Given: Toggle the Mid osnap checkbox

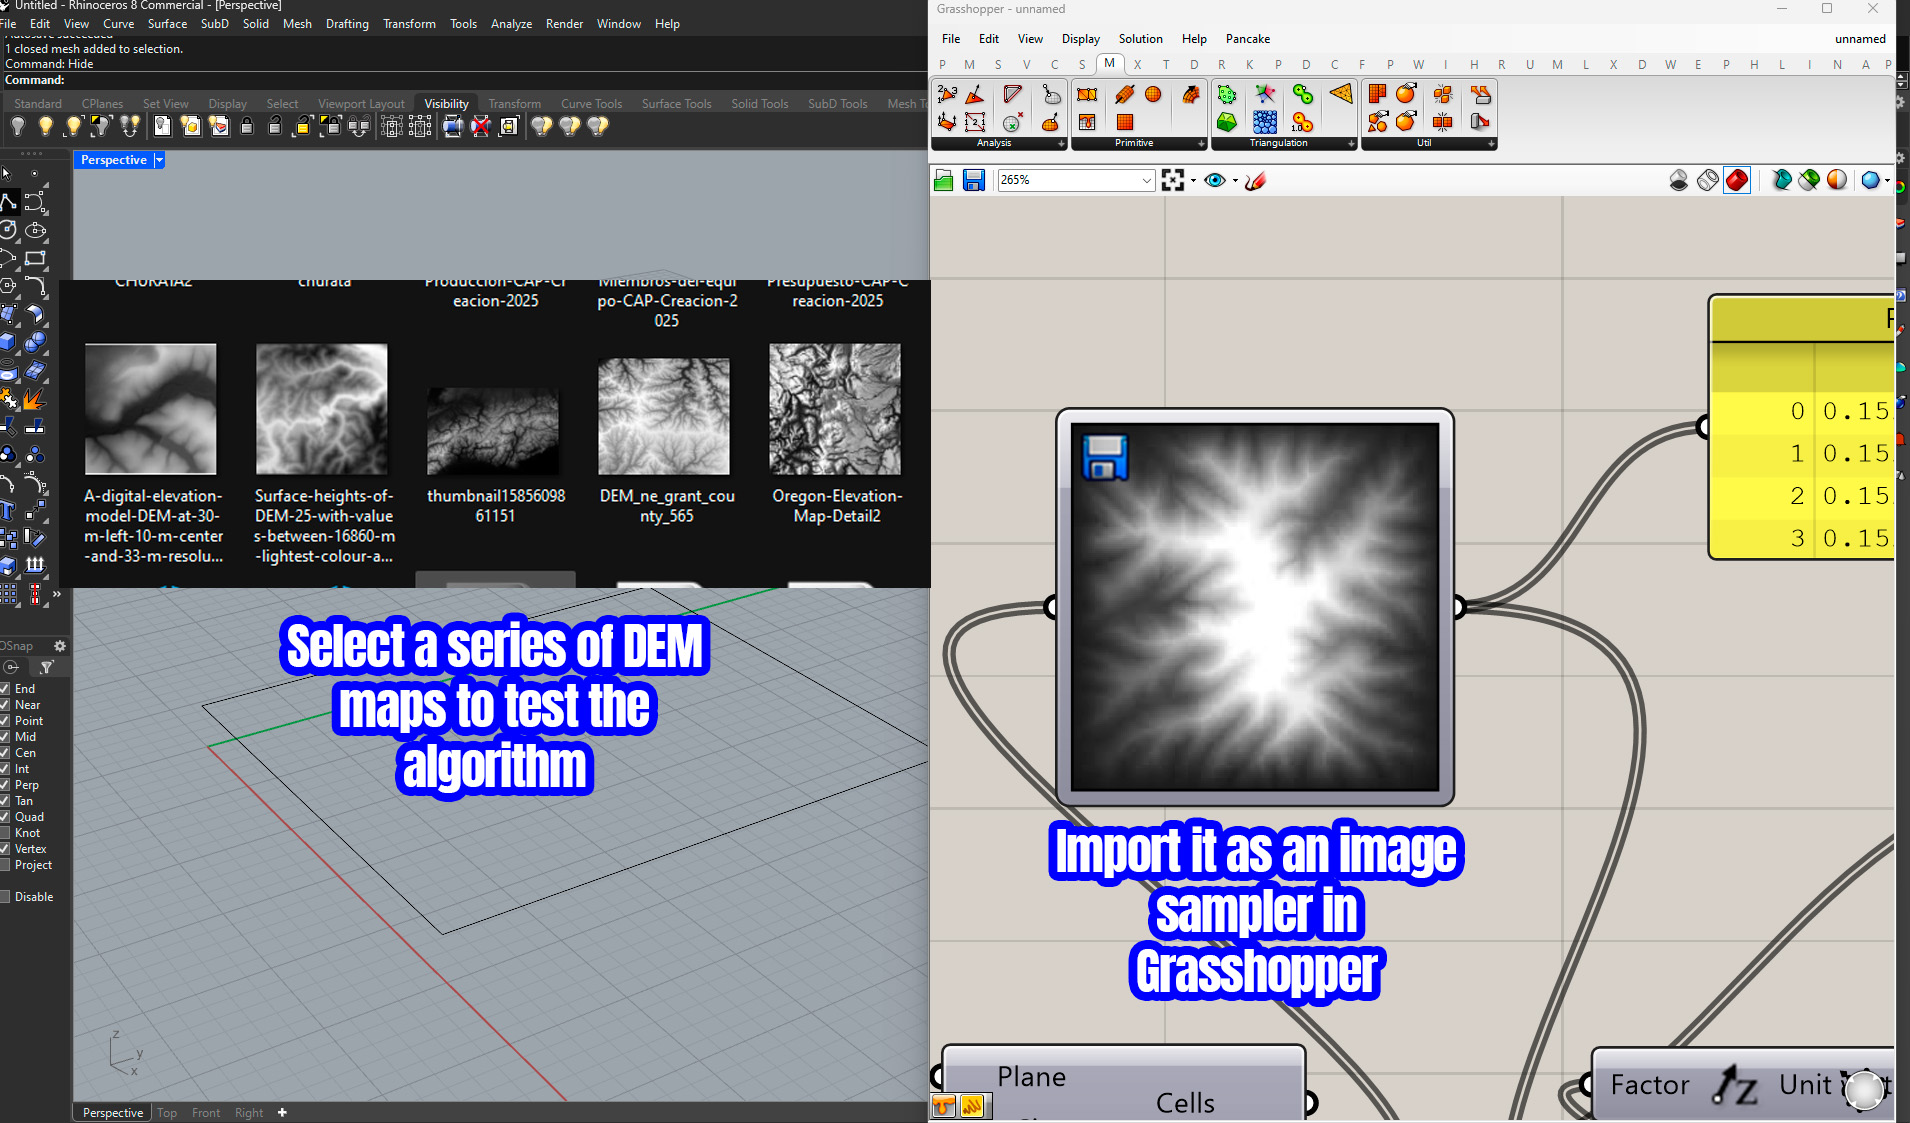Looking at the screenshot, I should (x=5, y=737).
